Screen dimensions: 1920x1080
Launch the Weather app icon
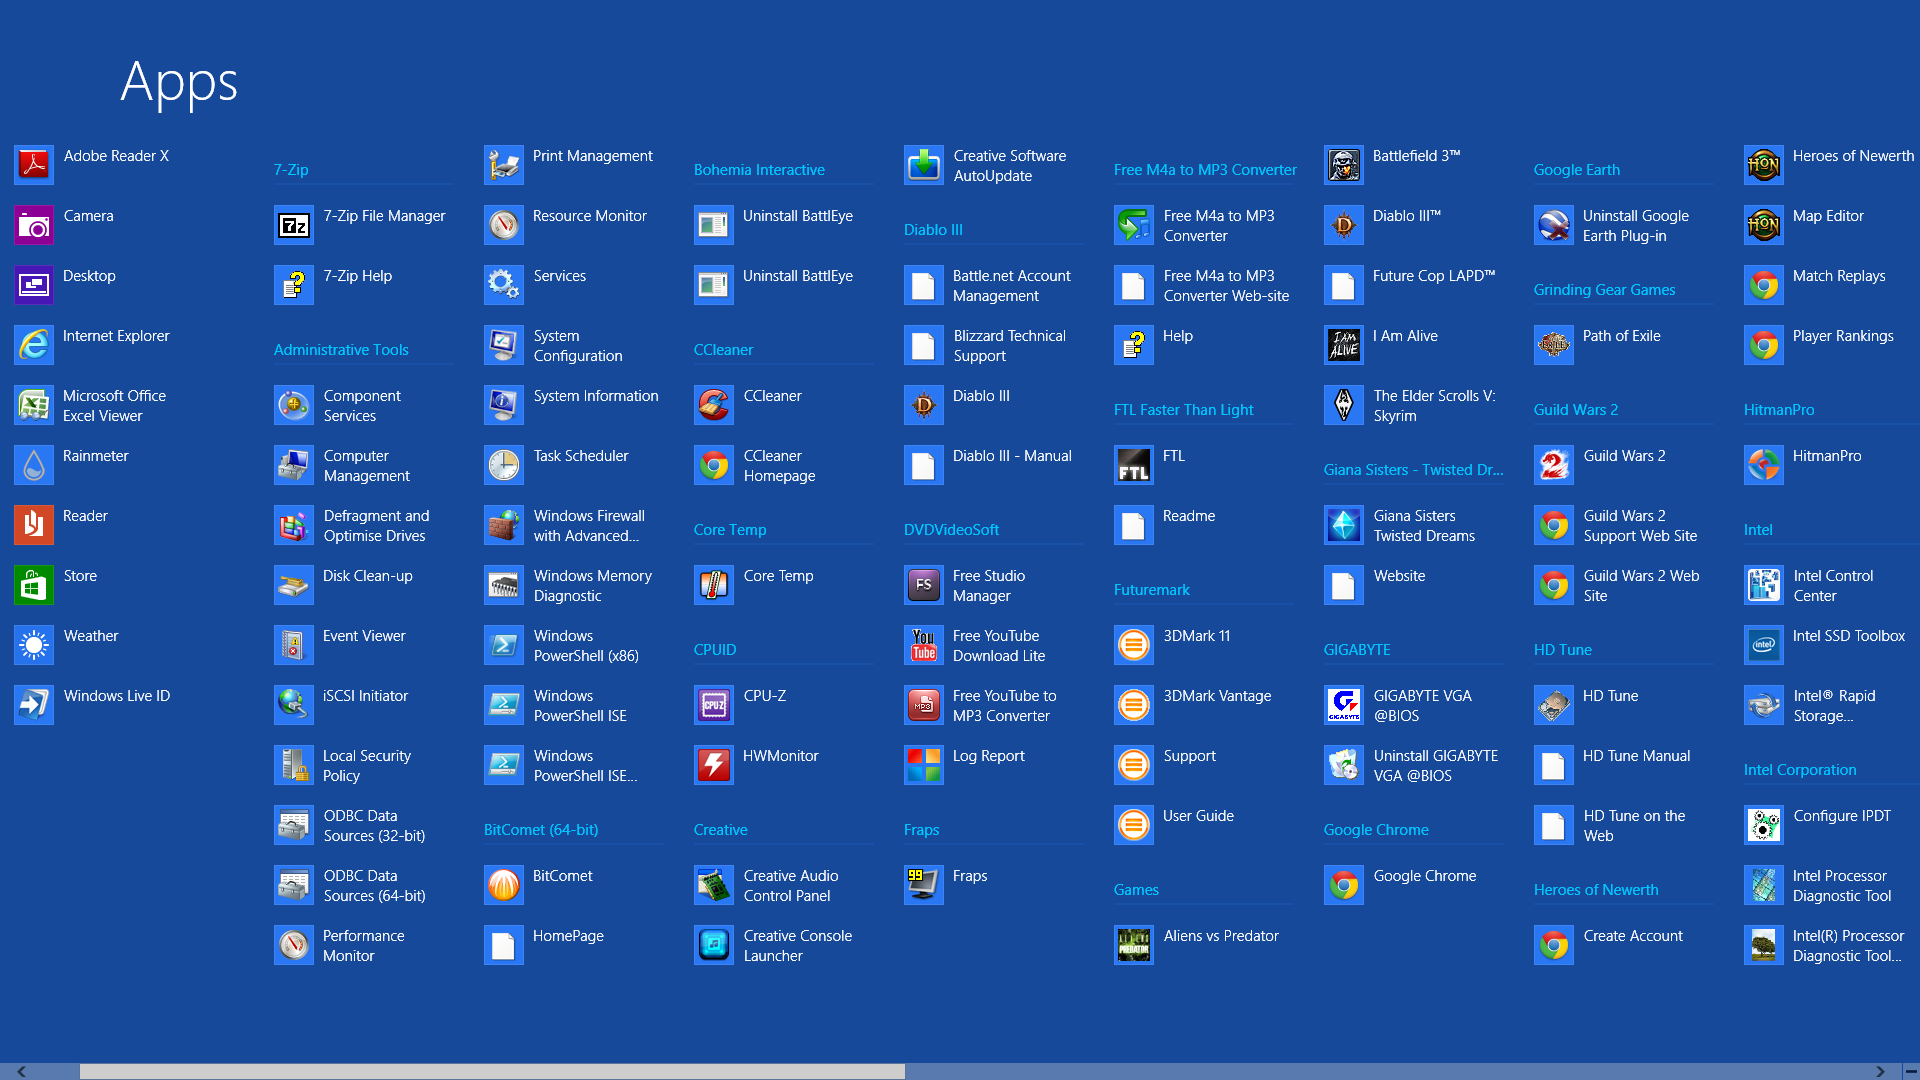34,645
